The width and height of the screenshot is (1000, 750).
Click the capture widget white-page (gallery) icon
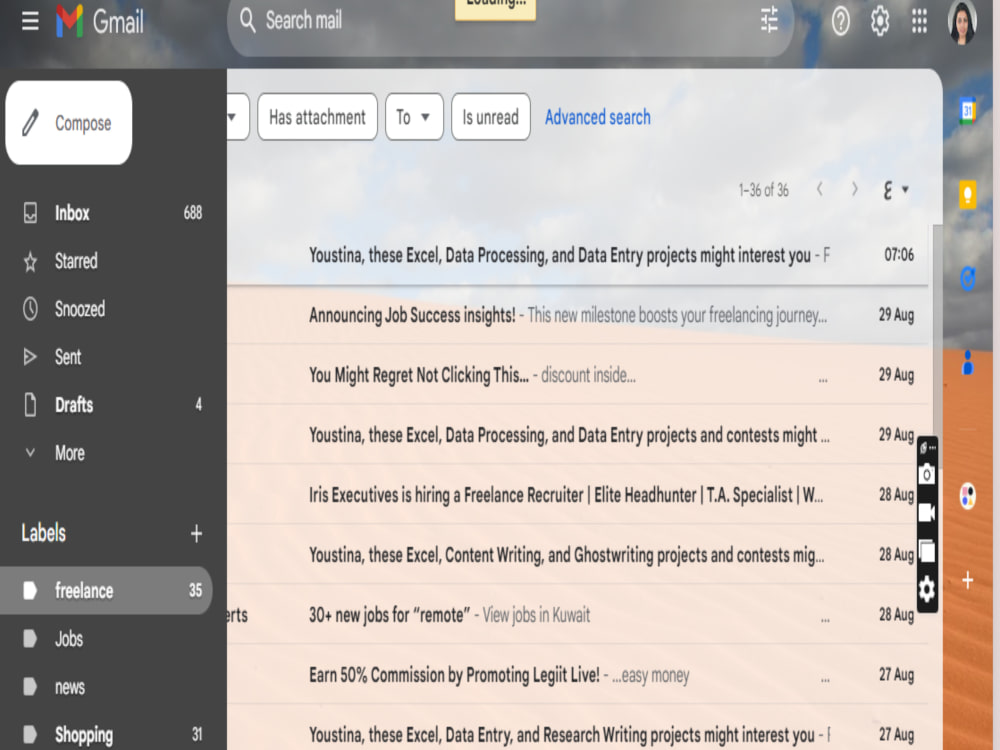pyautogui.click(x=927, y=550)
